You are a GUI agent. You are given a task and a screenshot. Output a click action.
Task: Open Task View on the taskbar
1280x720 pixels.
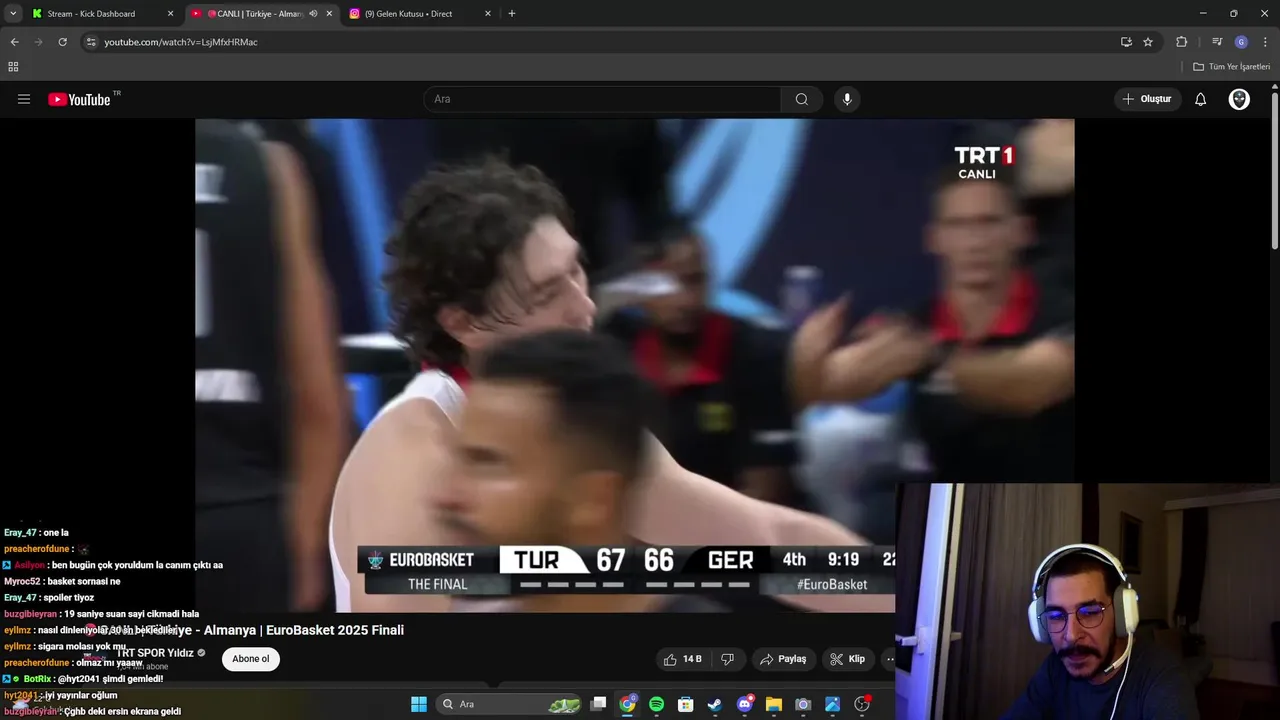(598, 704)
